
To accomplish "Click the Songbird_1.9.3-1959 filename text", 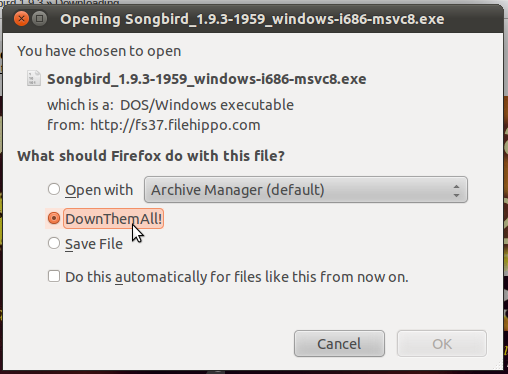I will (x=207, y=79).
